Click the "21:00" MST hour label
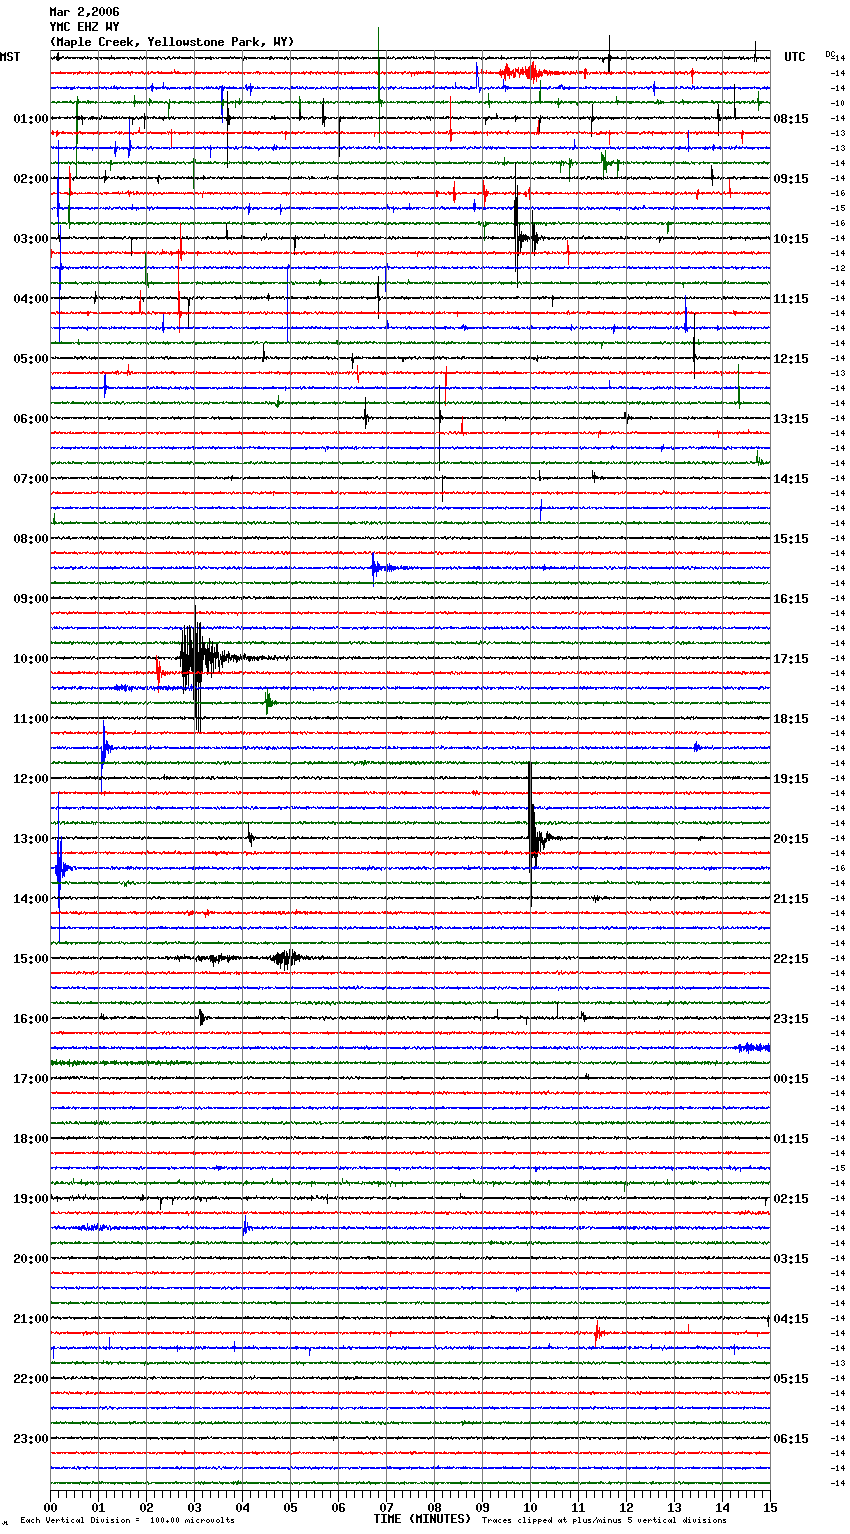Viewport: 850px width, 1534px height. [31, 1319]
